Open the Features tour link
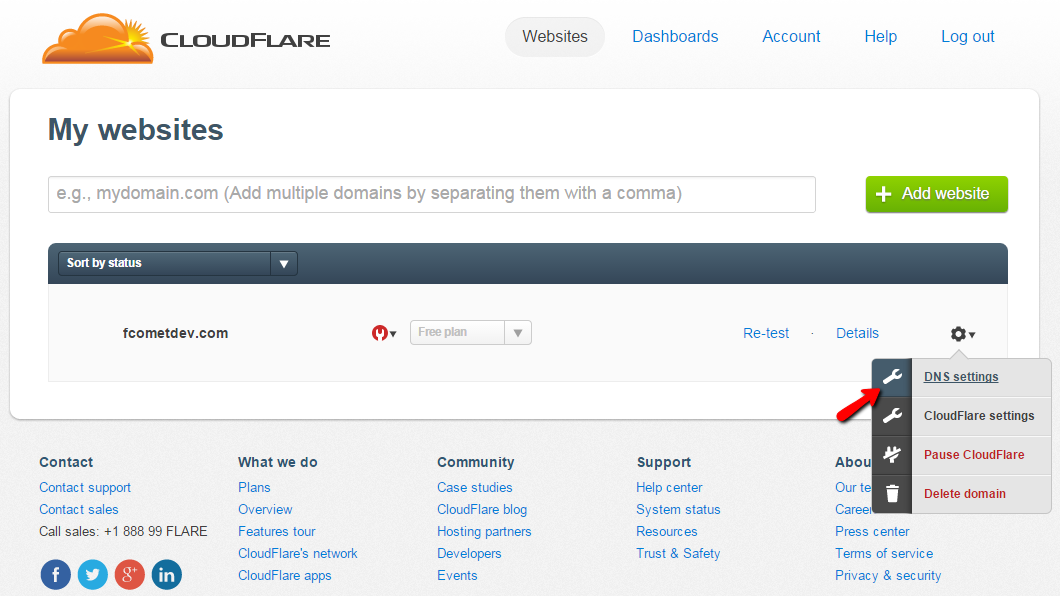 pos(276,531)
